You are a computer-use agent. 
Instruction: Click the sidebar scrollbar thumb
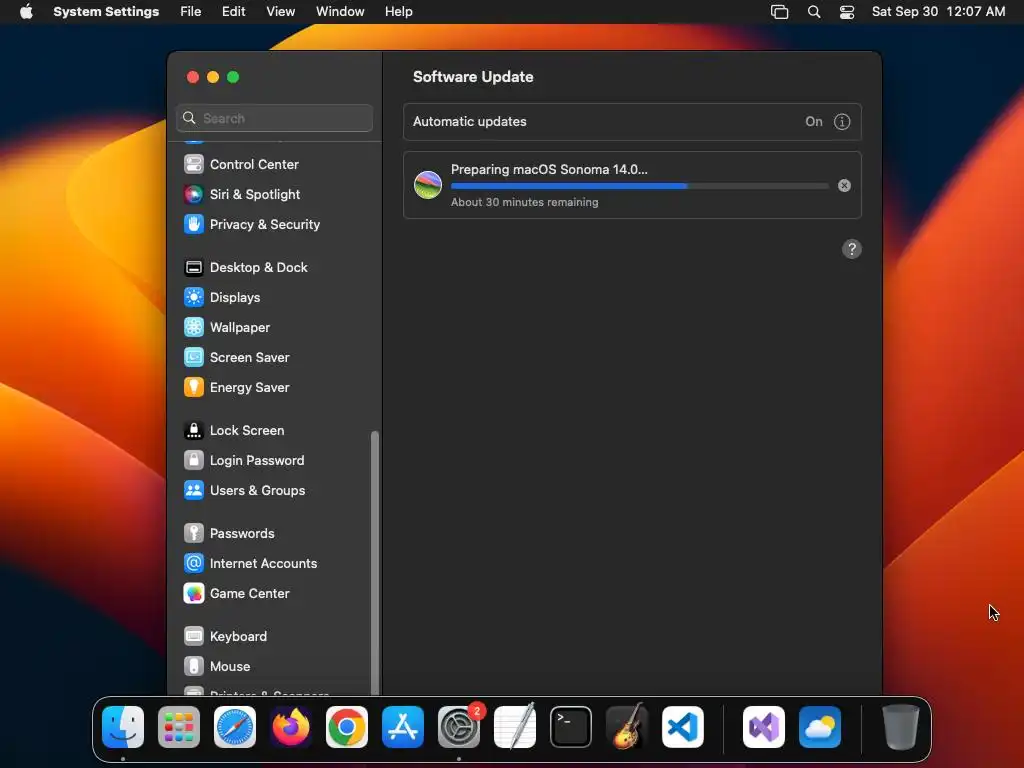[x=375, y=563]
